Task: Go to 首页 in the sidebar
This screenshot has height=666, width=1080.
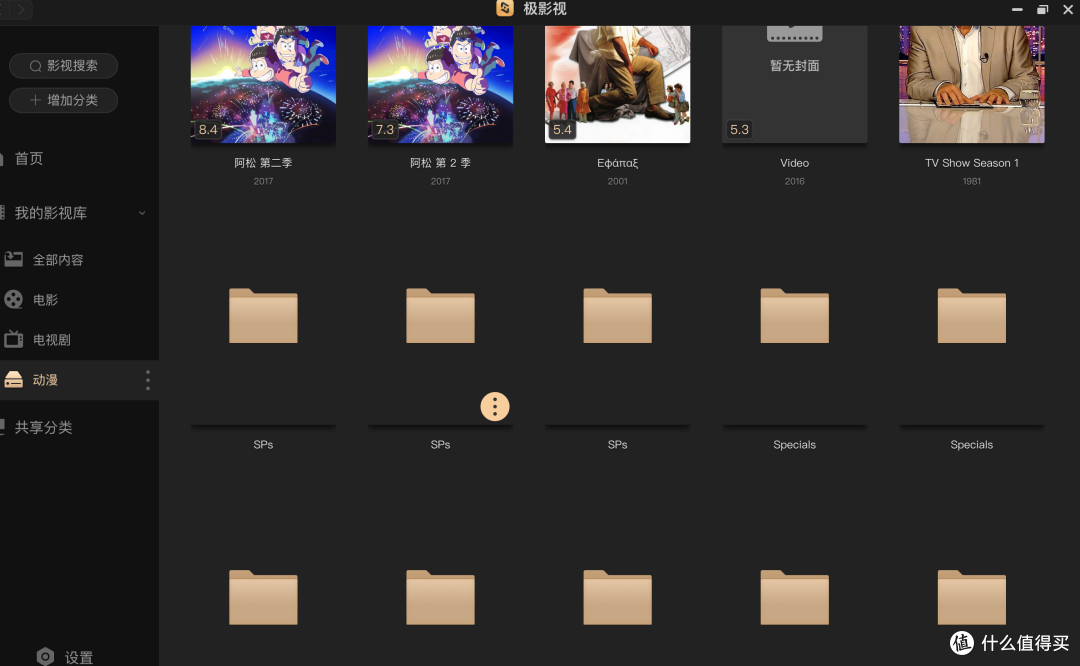Action: pyautogui.click(x=28, y=158)
